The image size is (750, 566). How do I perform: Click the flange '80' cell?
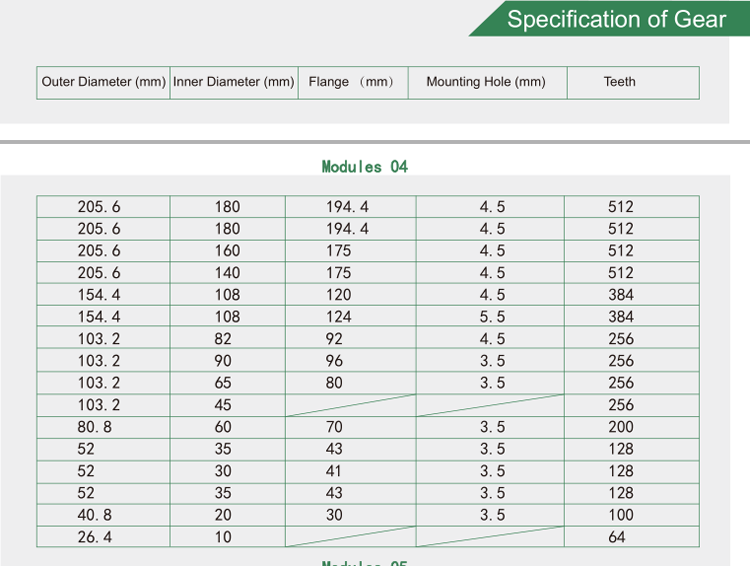click(x=351, y=383)
